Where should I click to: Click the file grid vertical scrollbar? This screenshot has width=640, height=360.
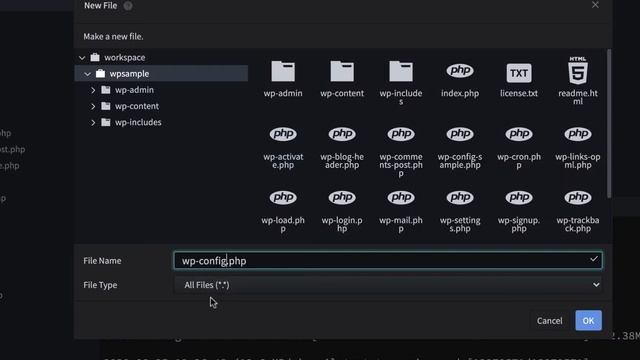[x=609, y=124]
